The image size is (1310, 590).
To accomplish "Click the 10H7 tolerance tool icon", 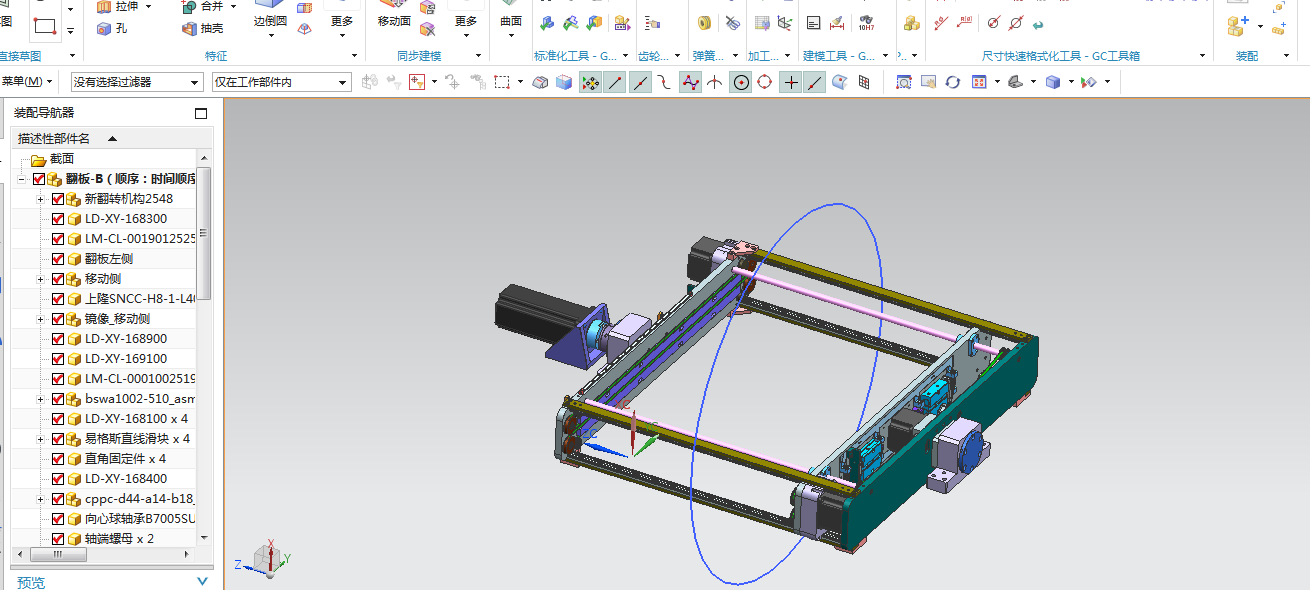I will 866,22.
